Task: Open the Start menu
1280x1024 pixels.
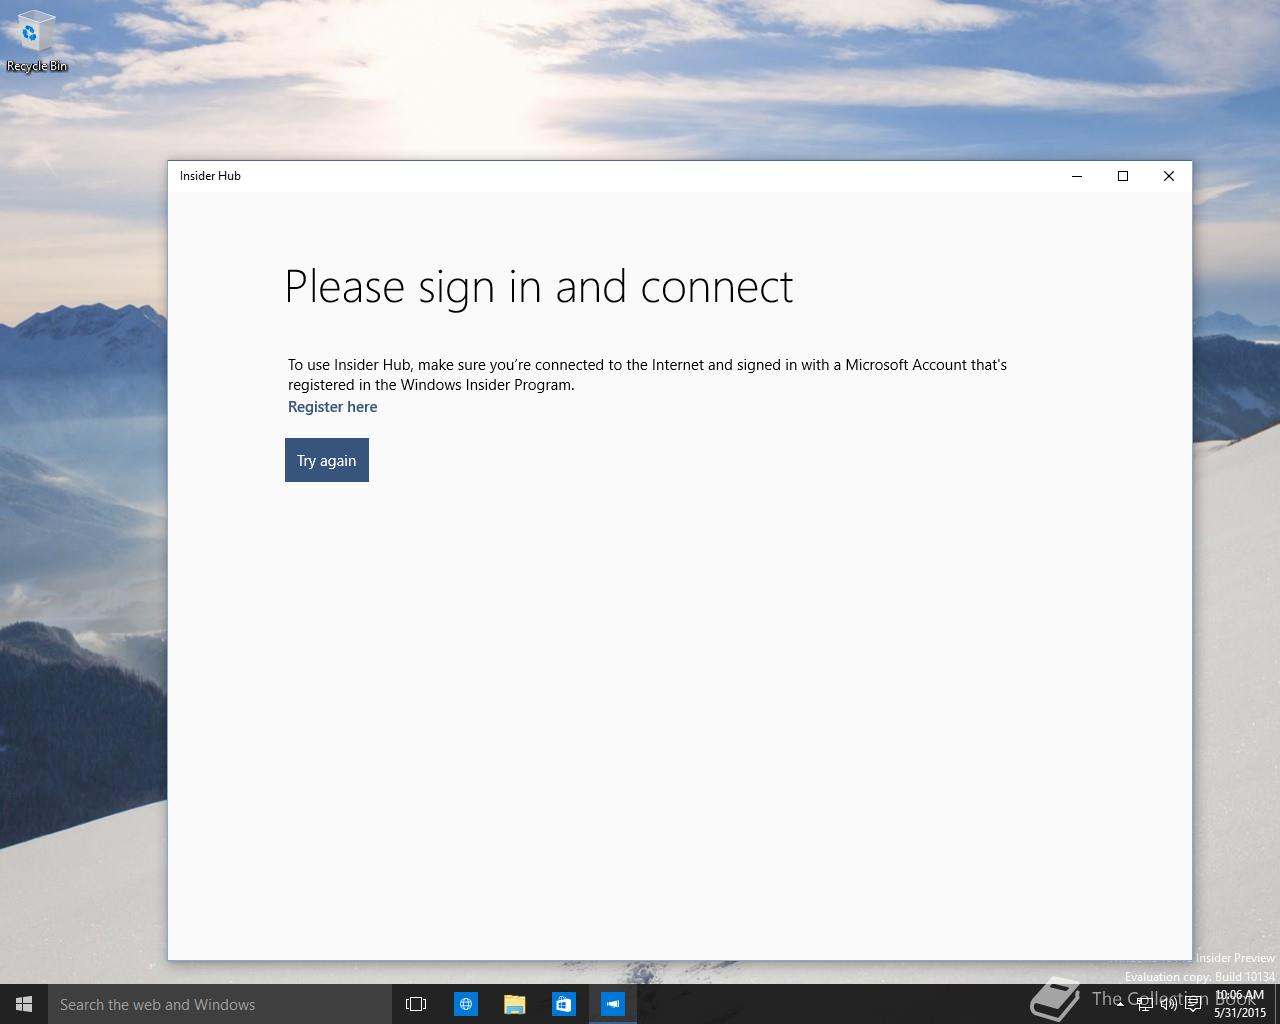Action: (x=24, y=1004)
